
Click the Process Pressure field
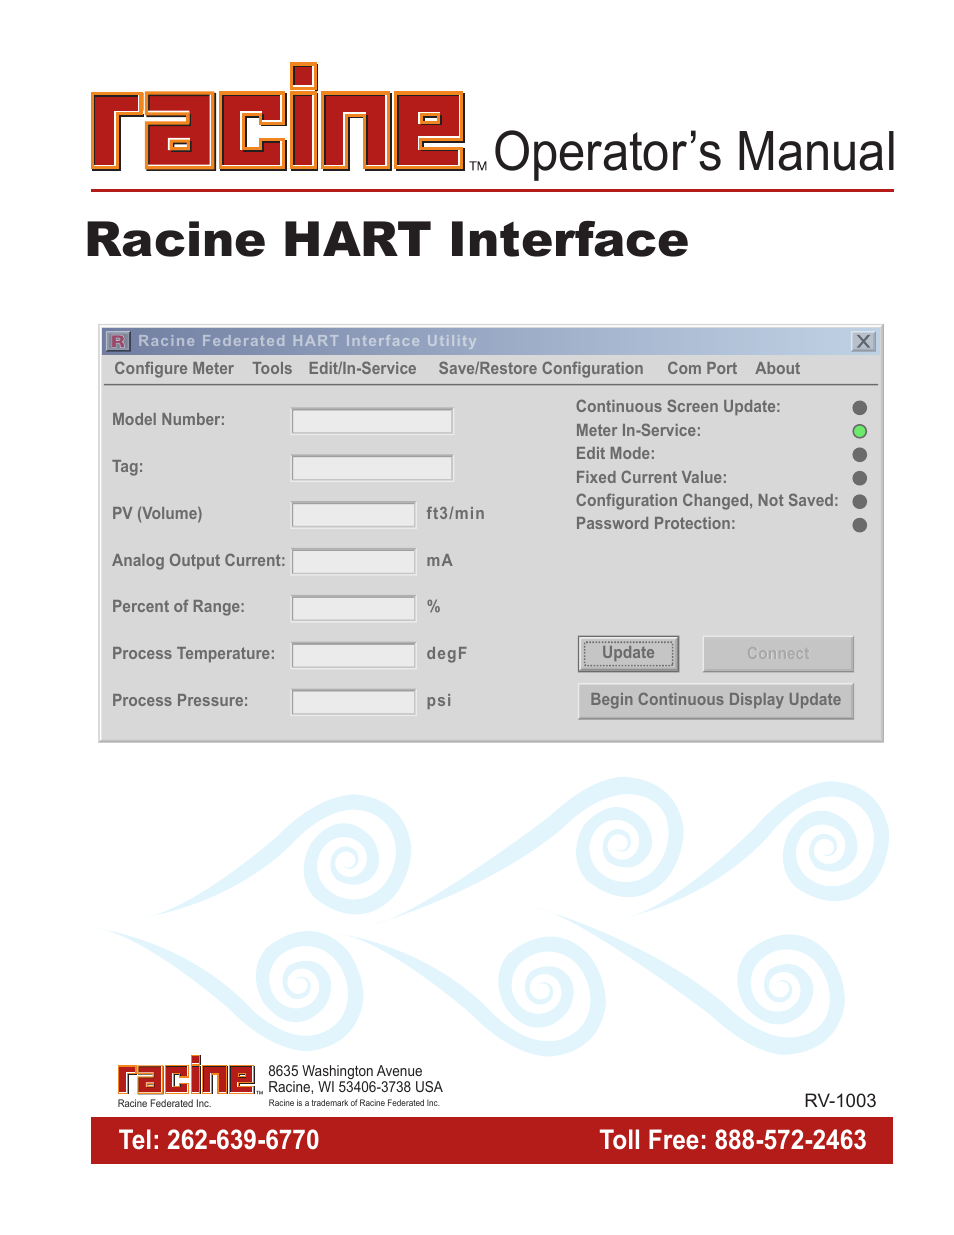[x=353, y=702]
